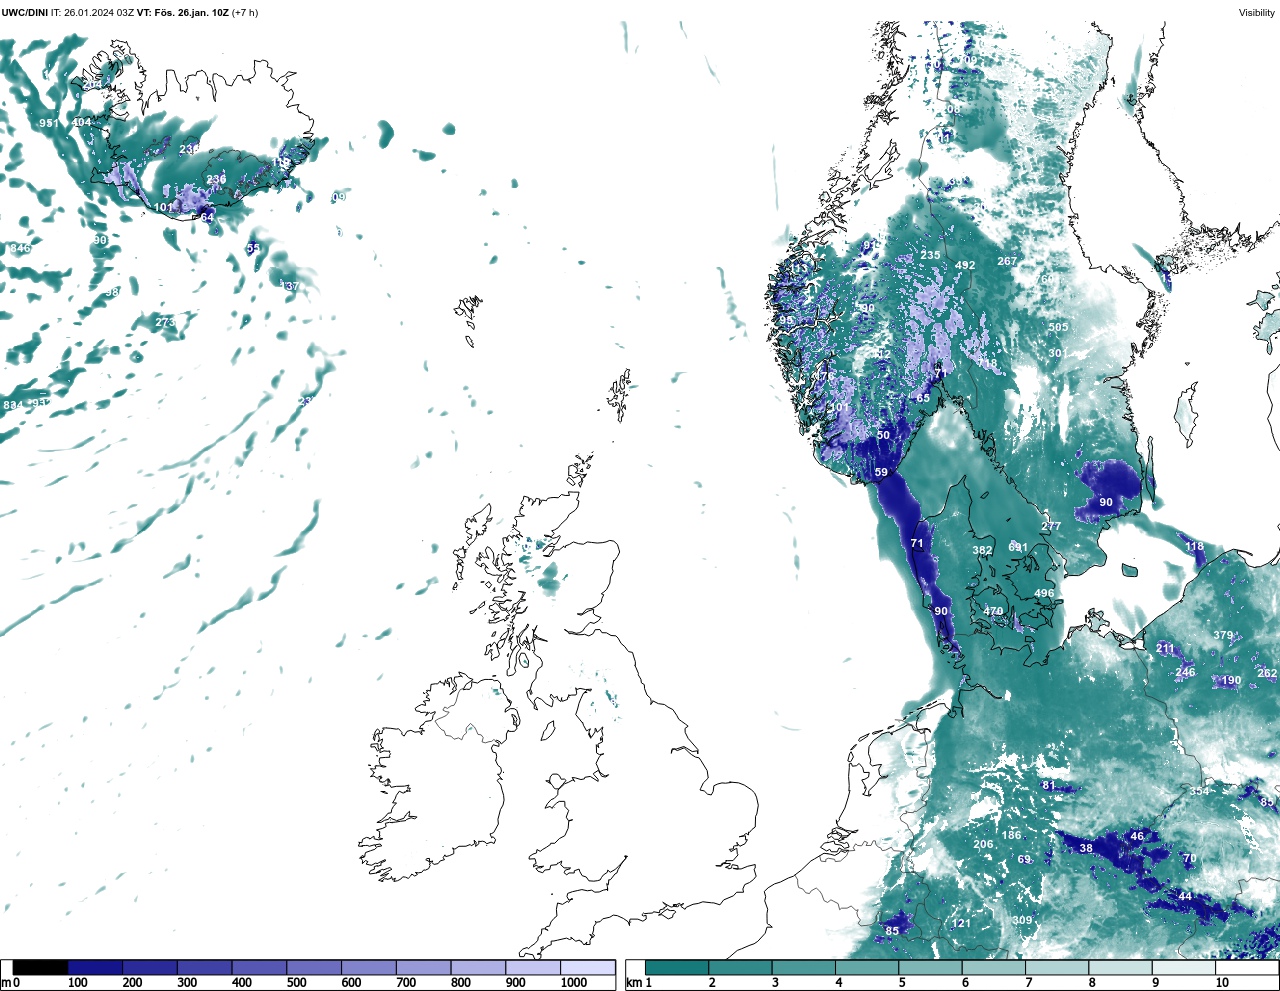The image size is (1280, 991).
Task: Click the "118" value on the Baltic coast
Action: coord(1195,547)
